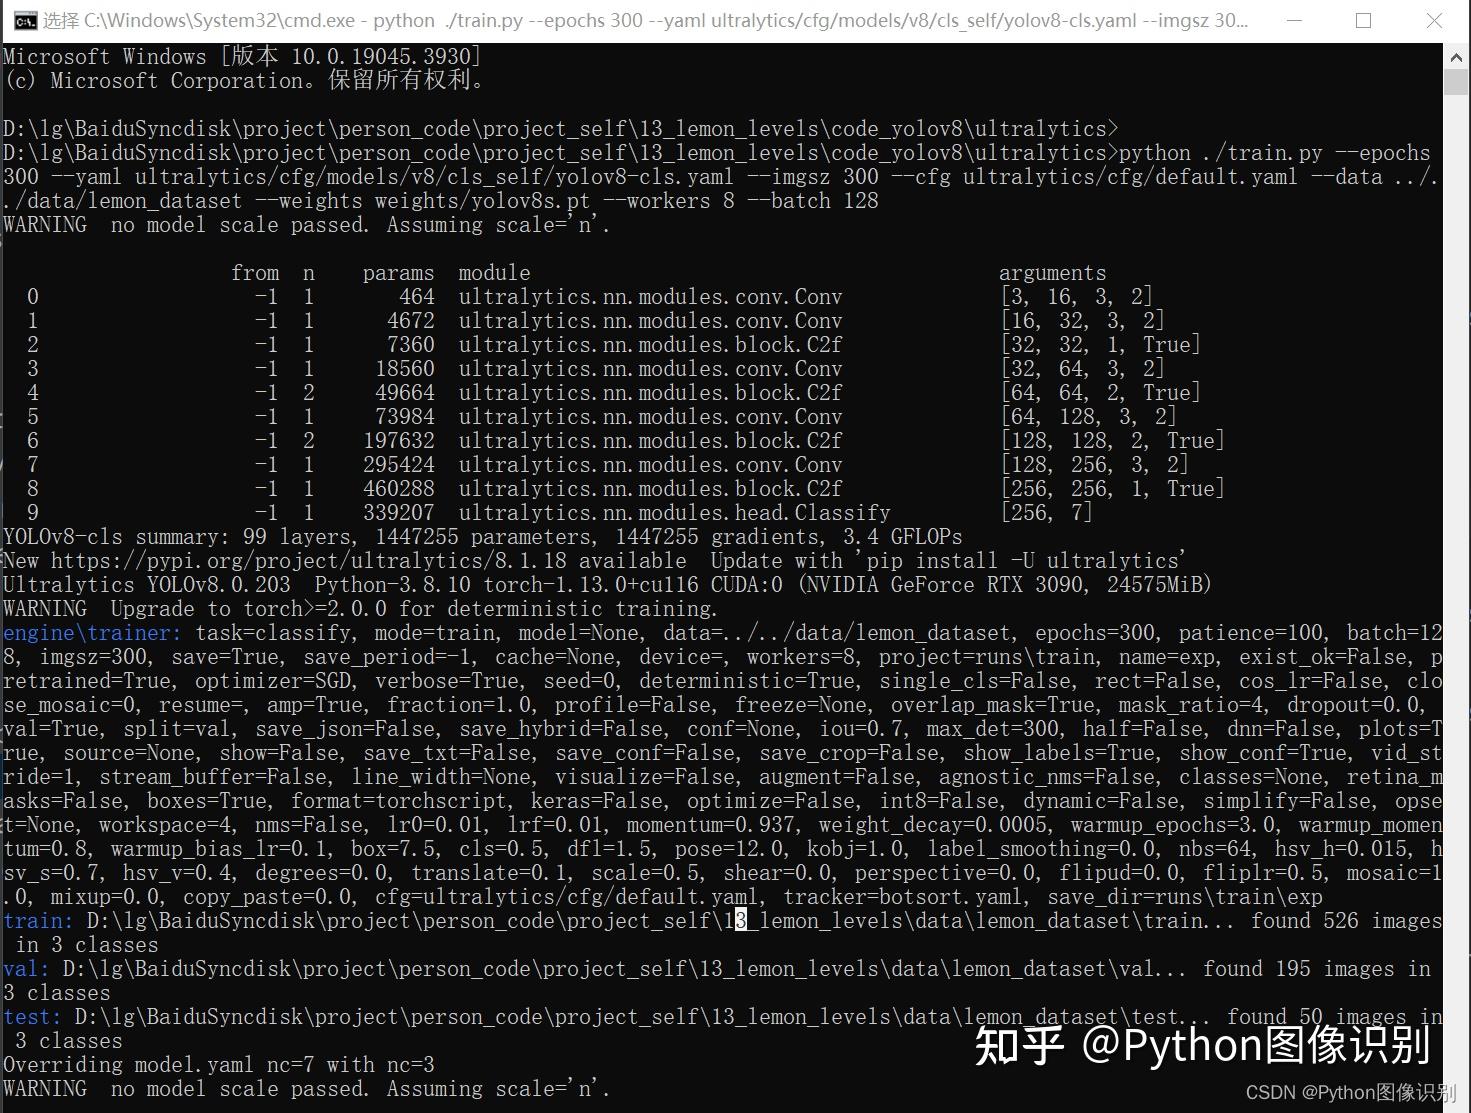Image resolution: width=1471 pixels, height=1113 pixels.
Task: Click the scrollbar up arrow
Action: 1458,56
